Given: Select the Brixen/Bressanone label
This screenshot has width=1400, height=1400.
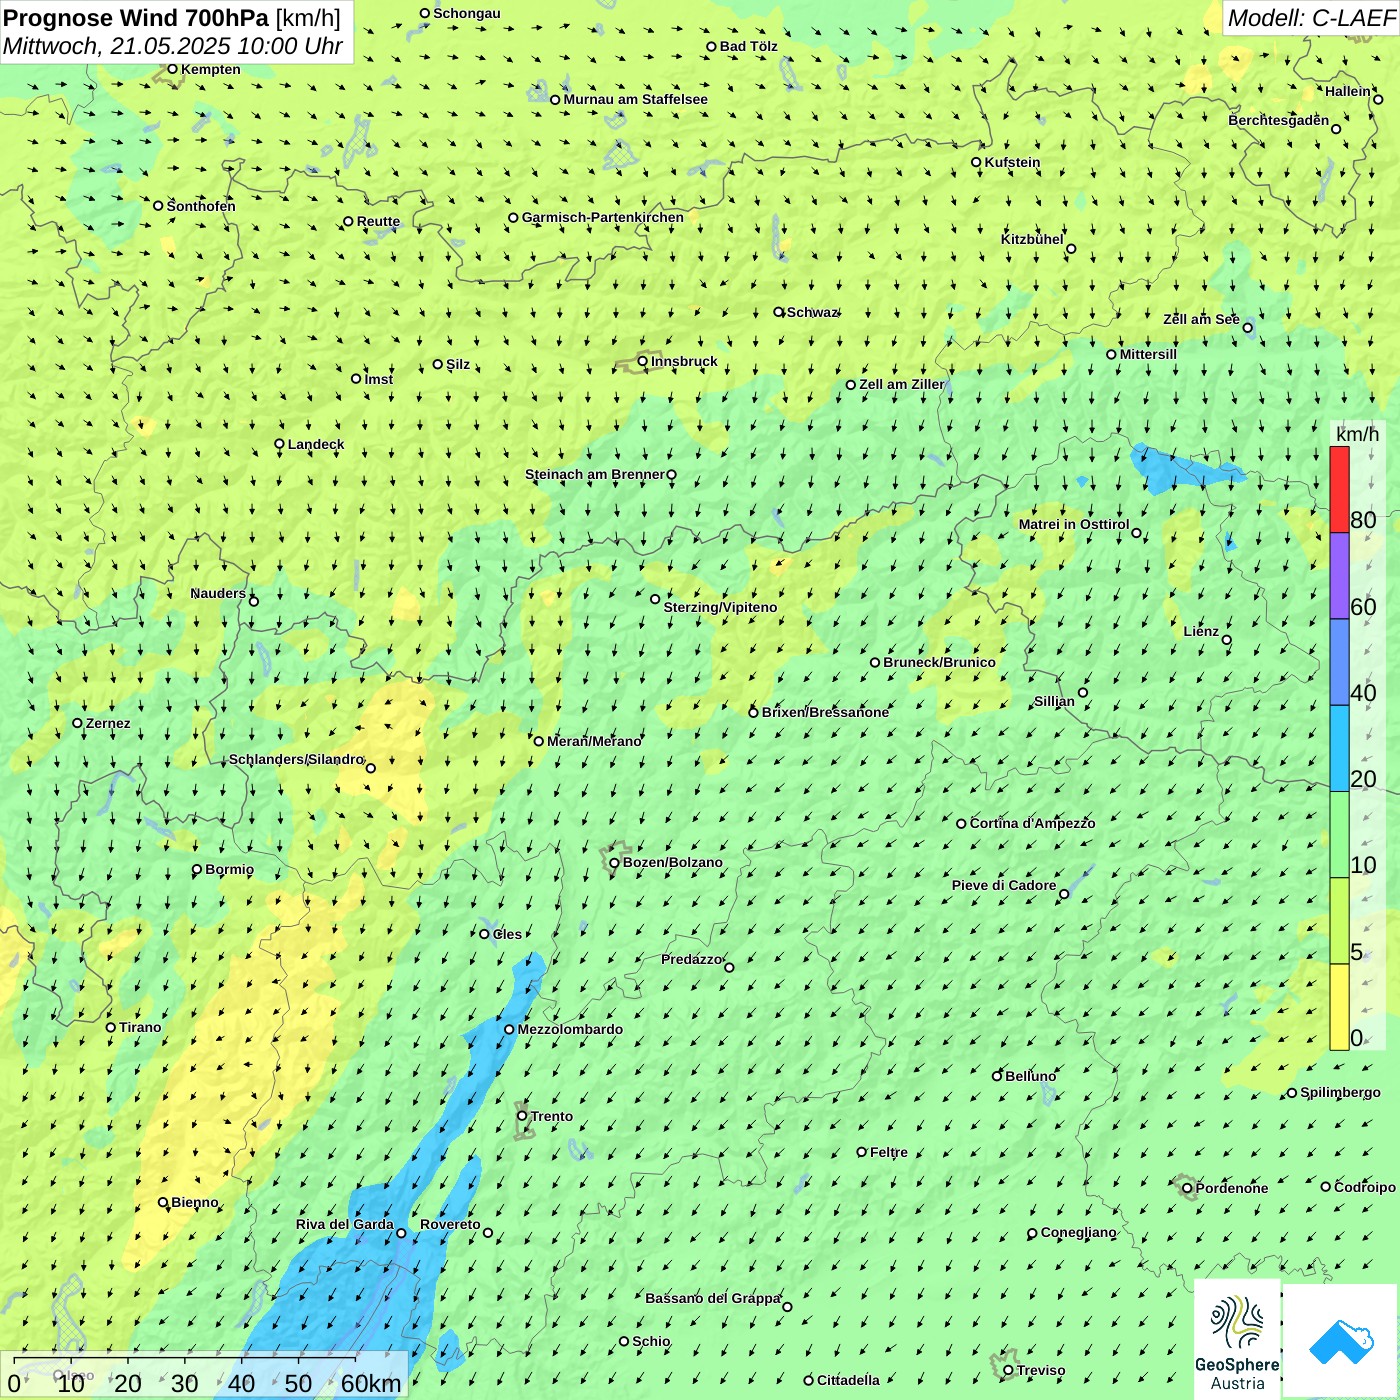Looking at the screenshot, I should 825,712.
